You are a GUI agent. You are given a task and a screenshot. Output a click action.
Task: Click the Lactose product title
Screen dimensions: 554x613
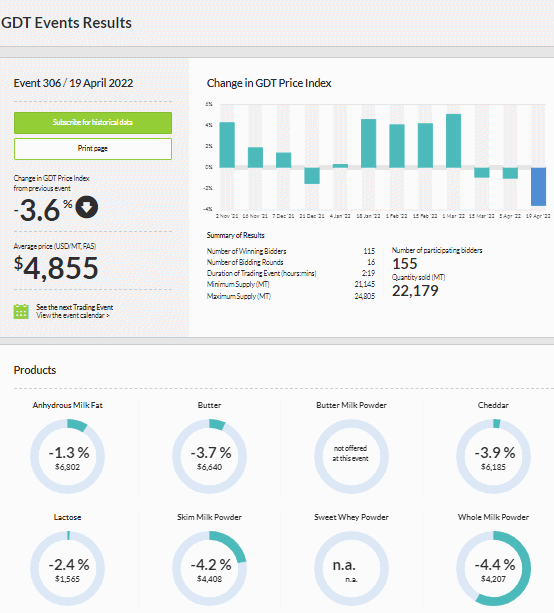[x=67, y=517]
